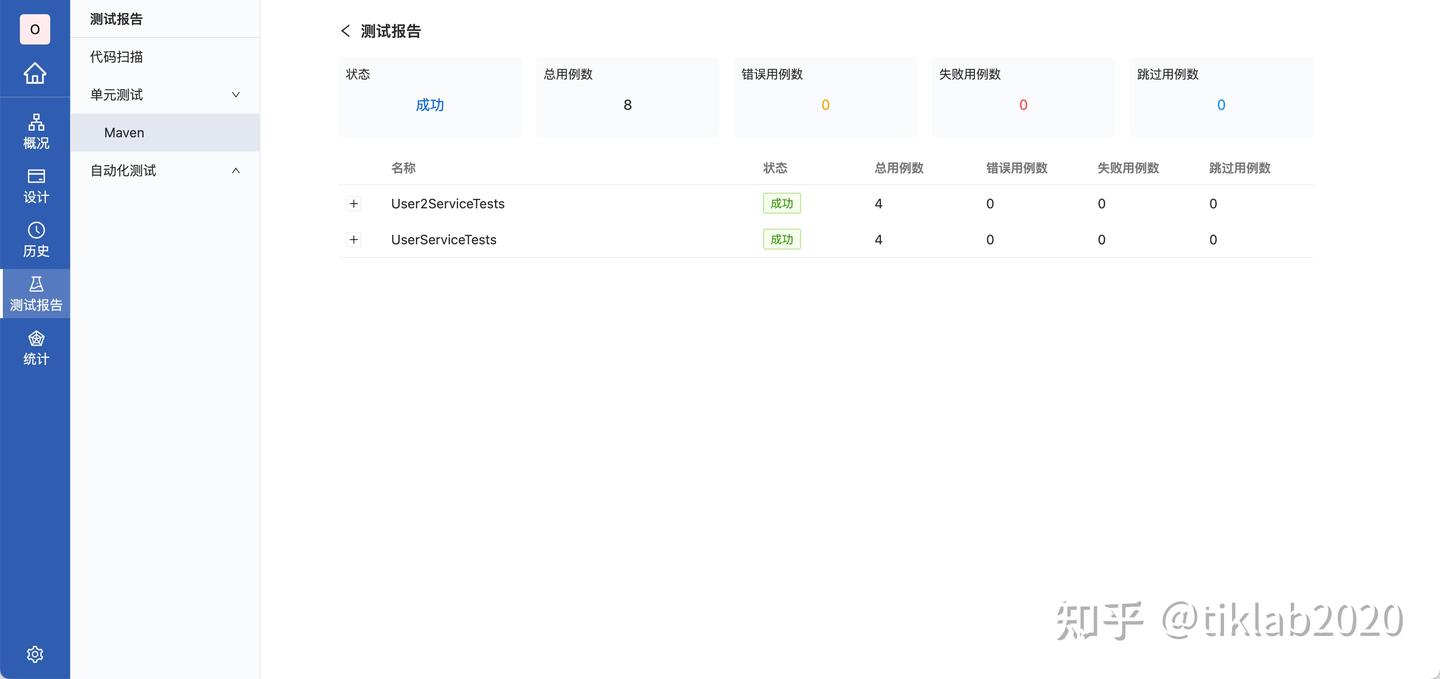Image resolution: width=1440 pixels, height=679 pixels.
Task: Click the 跳过用例数 zero counter
Action: 1220,104
